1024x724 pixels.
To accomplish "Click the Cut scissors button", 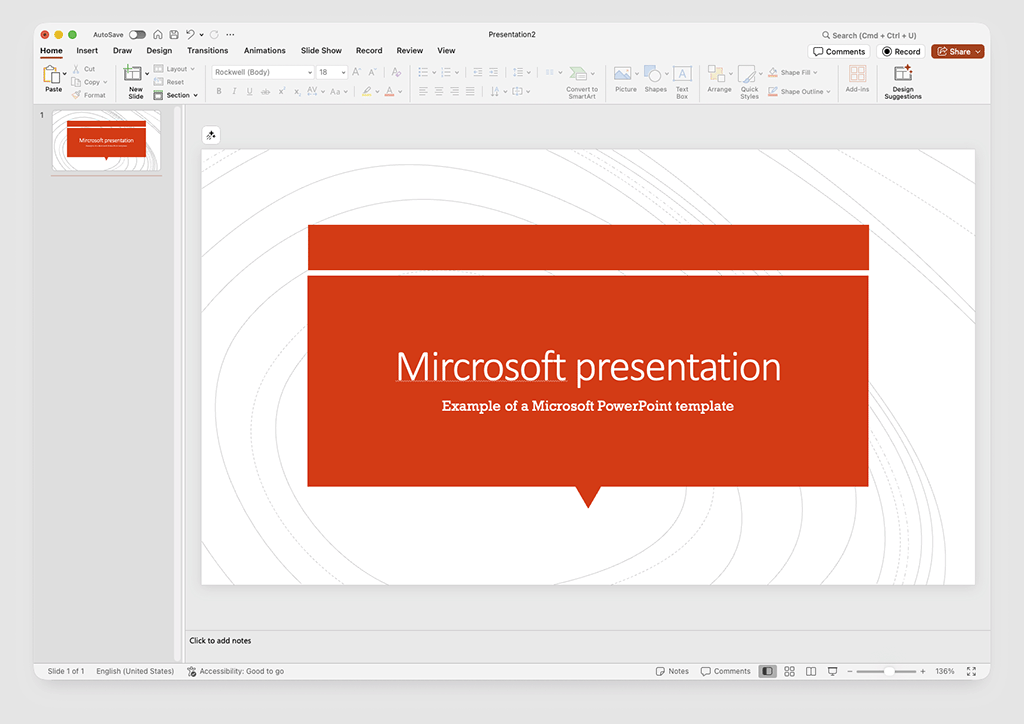I will click(84, 69).
